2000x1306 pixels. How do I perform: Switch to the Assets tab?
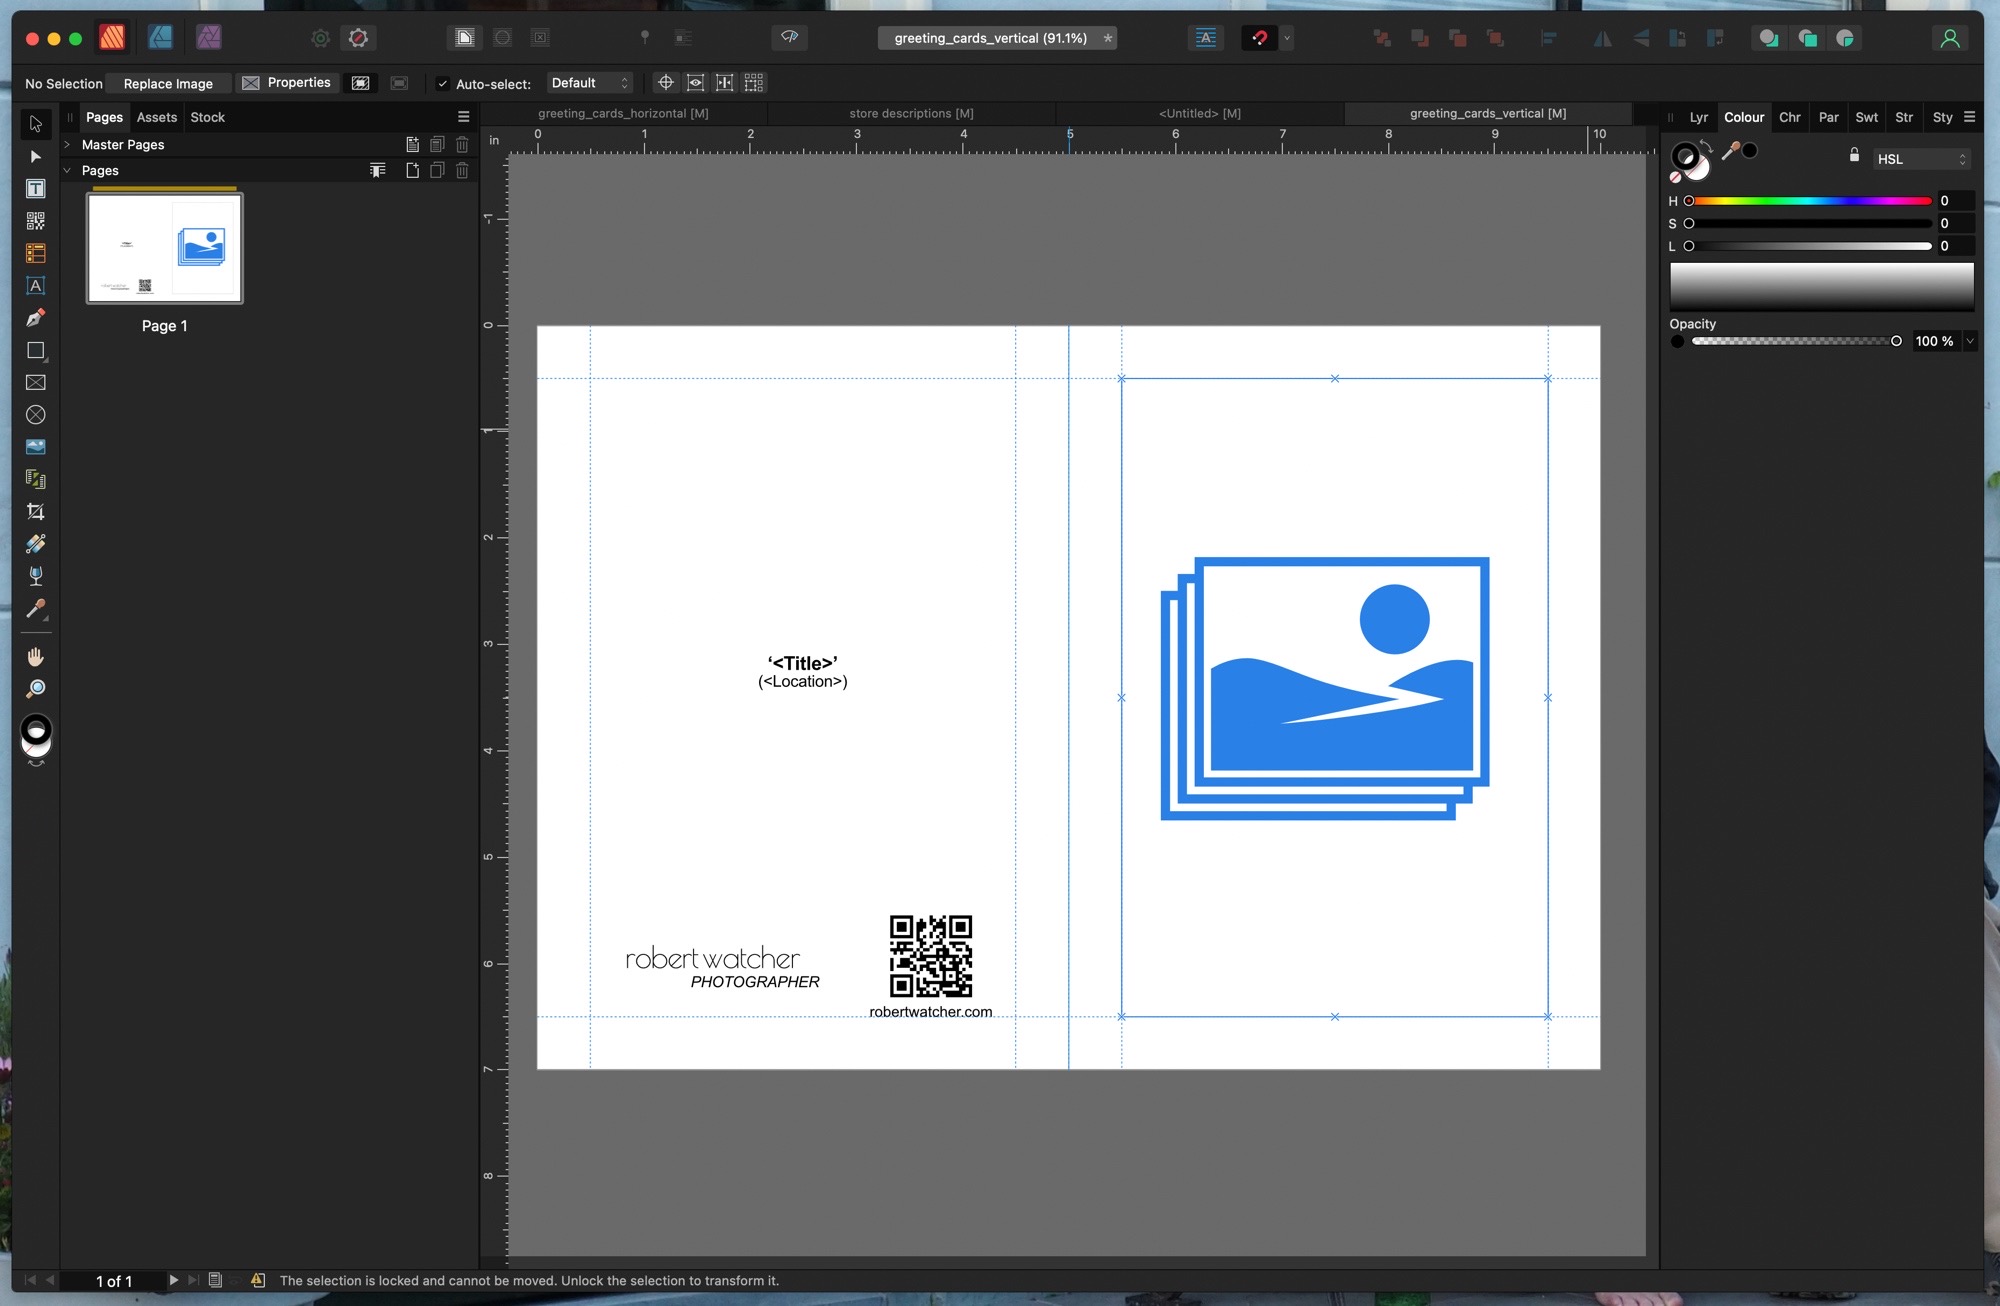pyautogui.click(x=157, y=117)
